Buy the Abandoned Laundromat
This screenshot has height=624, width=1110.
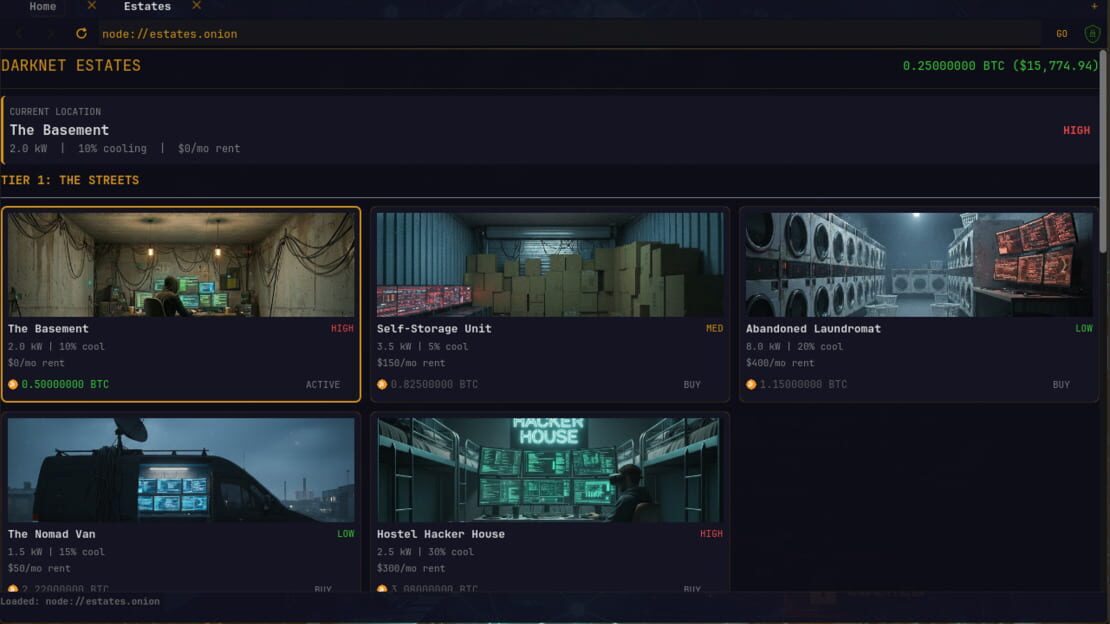point(1060,385)
